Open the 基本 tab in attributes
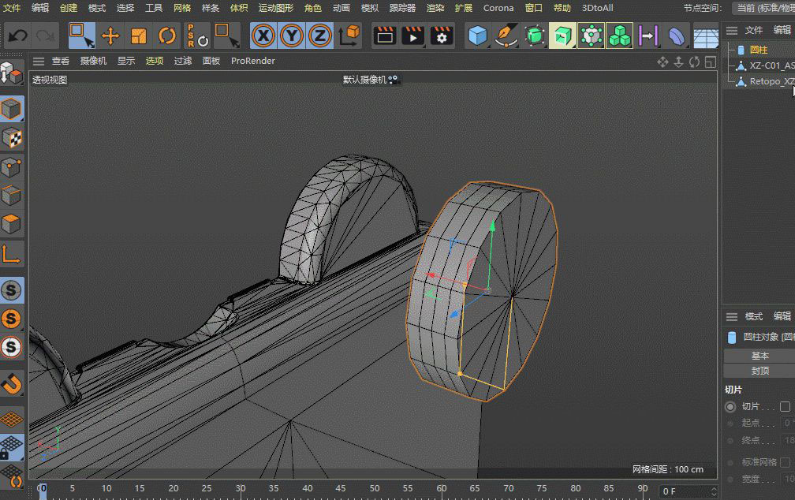This screenshot has width=795, height=500. point(760,355)
